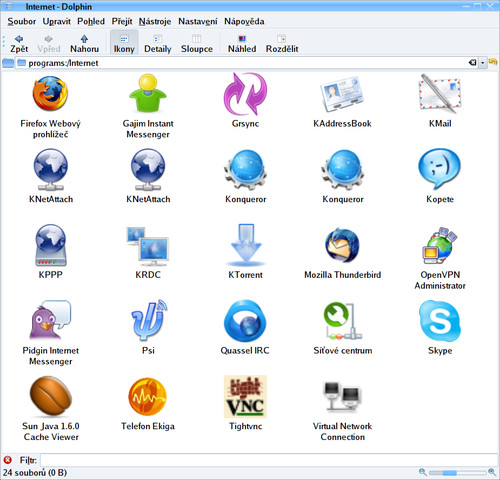Click the Rozdělit split view button

[x=282, y=43]
